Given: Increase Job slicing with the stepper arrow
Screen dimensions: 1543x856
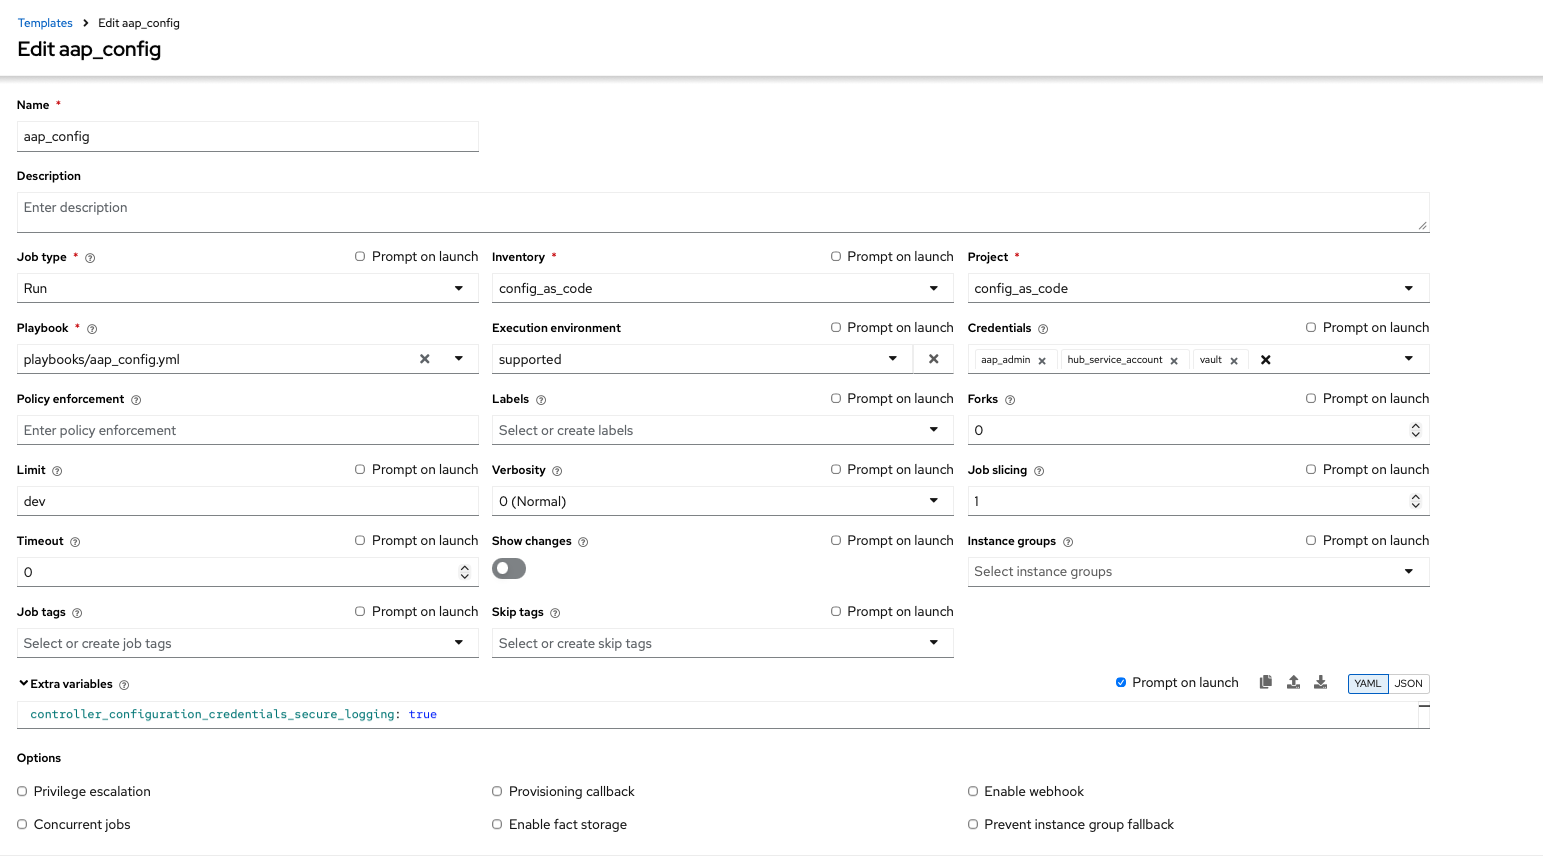Looking at the screenshot, I should click(x=1415, y=495).
